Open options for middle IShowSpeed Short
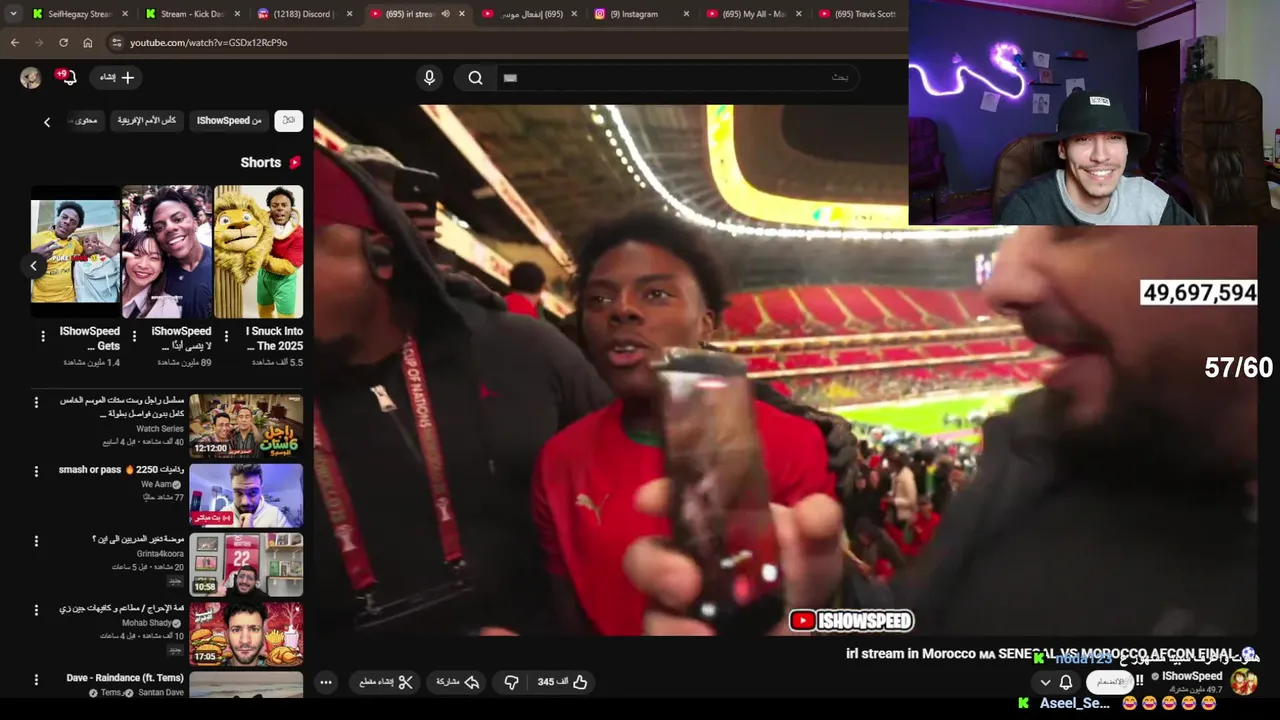This screenshot has width=1280, height=720. pyautogui.click(x=134, y=336)
